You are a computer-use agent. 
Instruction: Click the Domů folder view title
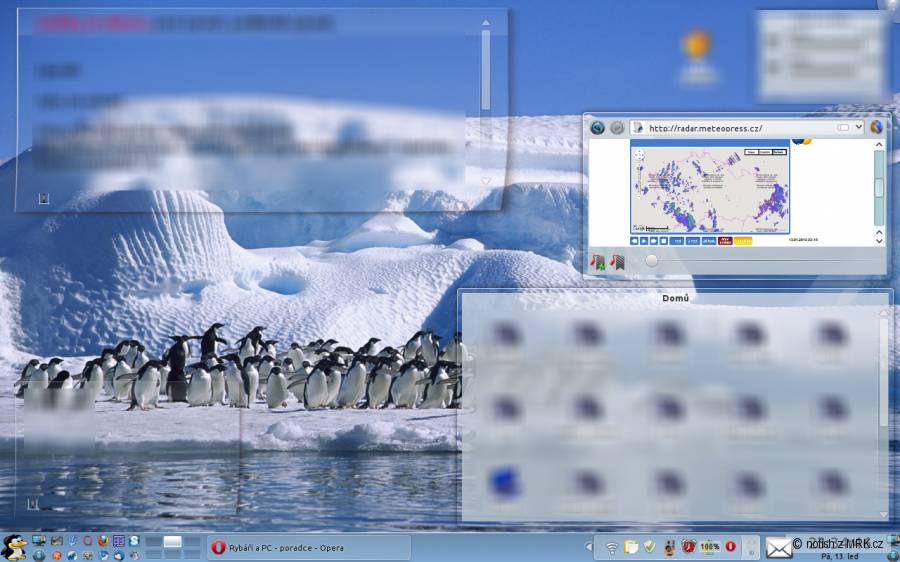click(x=676, y=299)
